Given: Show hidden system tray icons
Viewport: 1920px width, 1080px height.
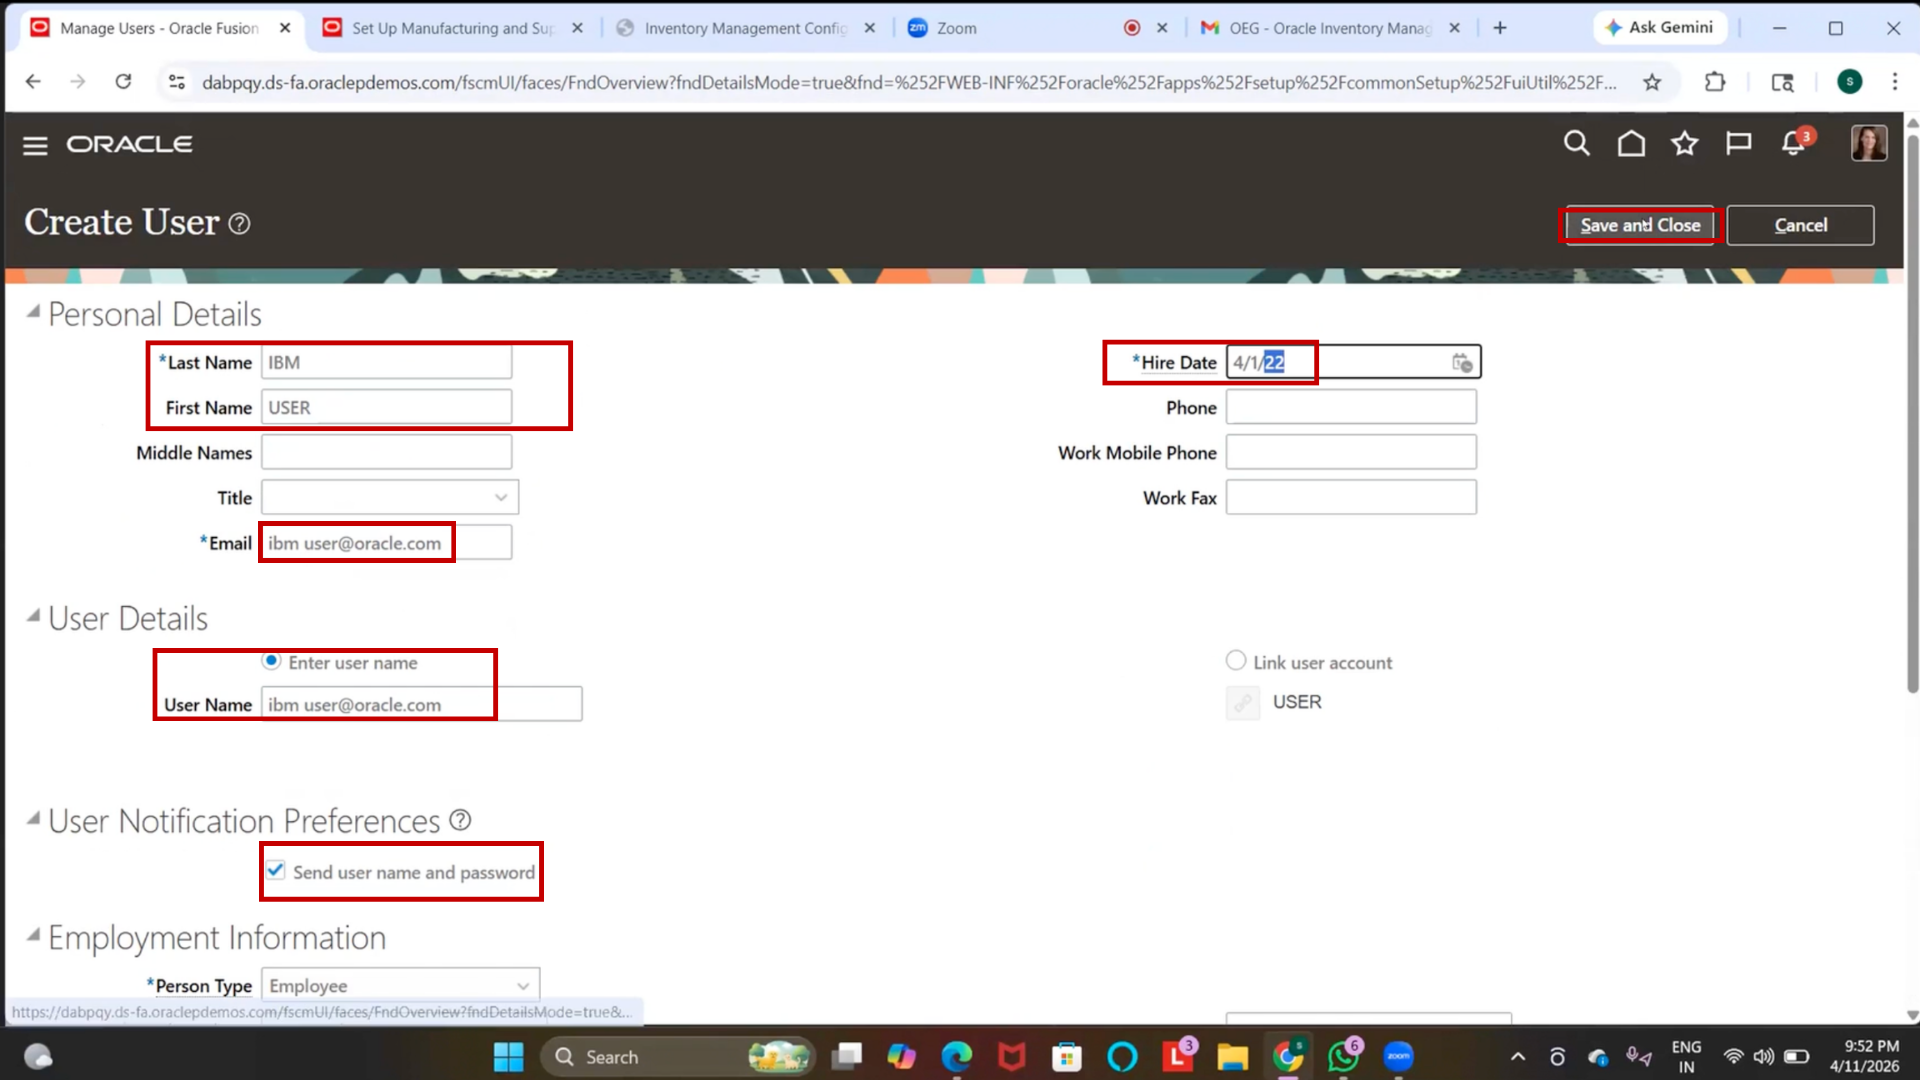Looking at the screenshot, I should (1517, 1057).
